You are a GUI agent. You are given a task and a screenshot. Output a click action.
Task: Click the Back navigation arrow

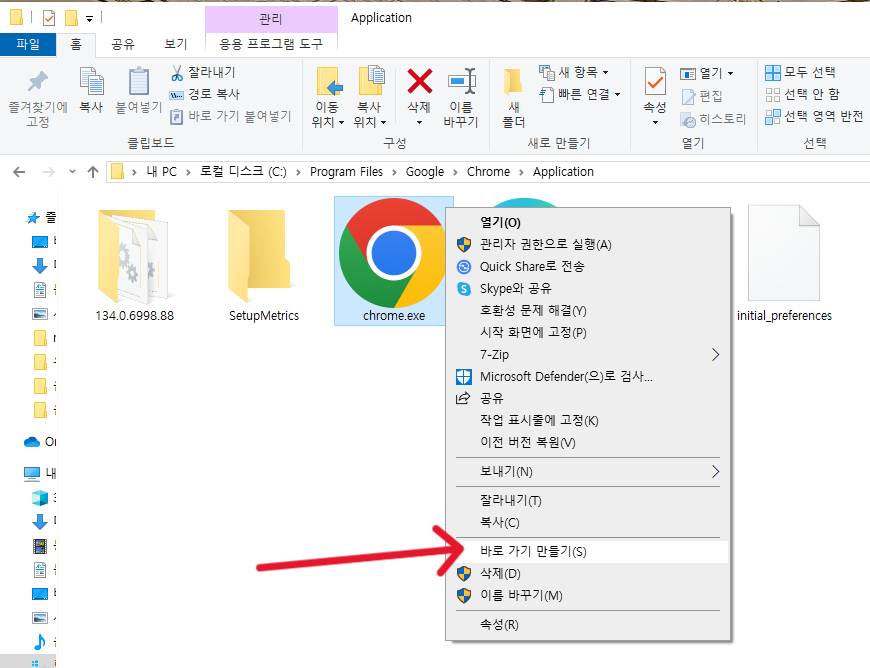(x=19, y=172)
